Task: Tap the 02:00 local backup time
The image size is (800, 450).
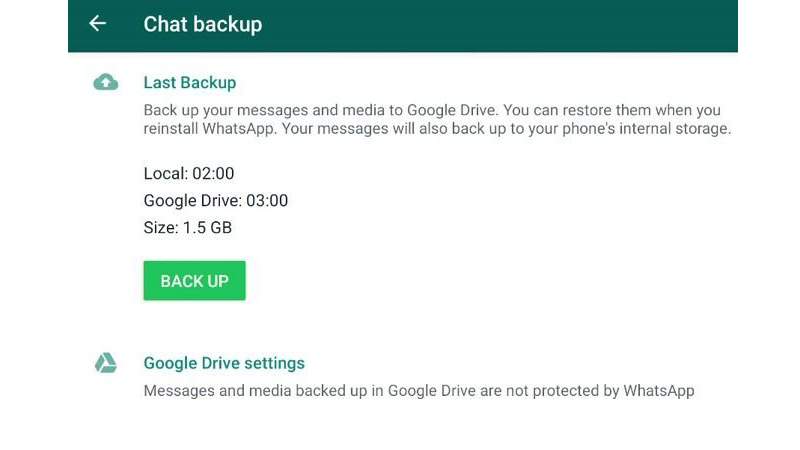Action: (x=213, y=174)
